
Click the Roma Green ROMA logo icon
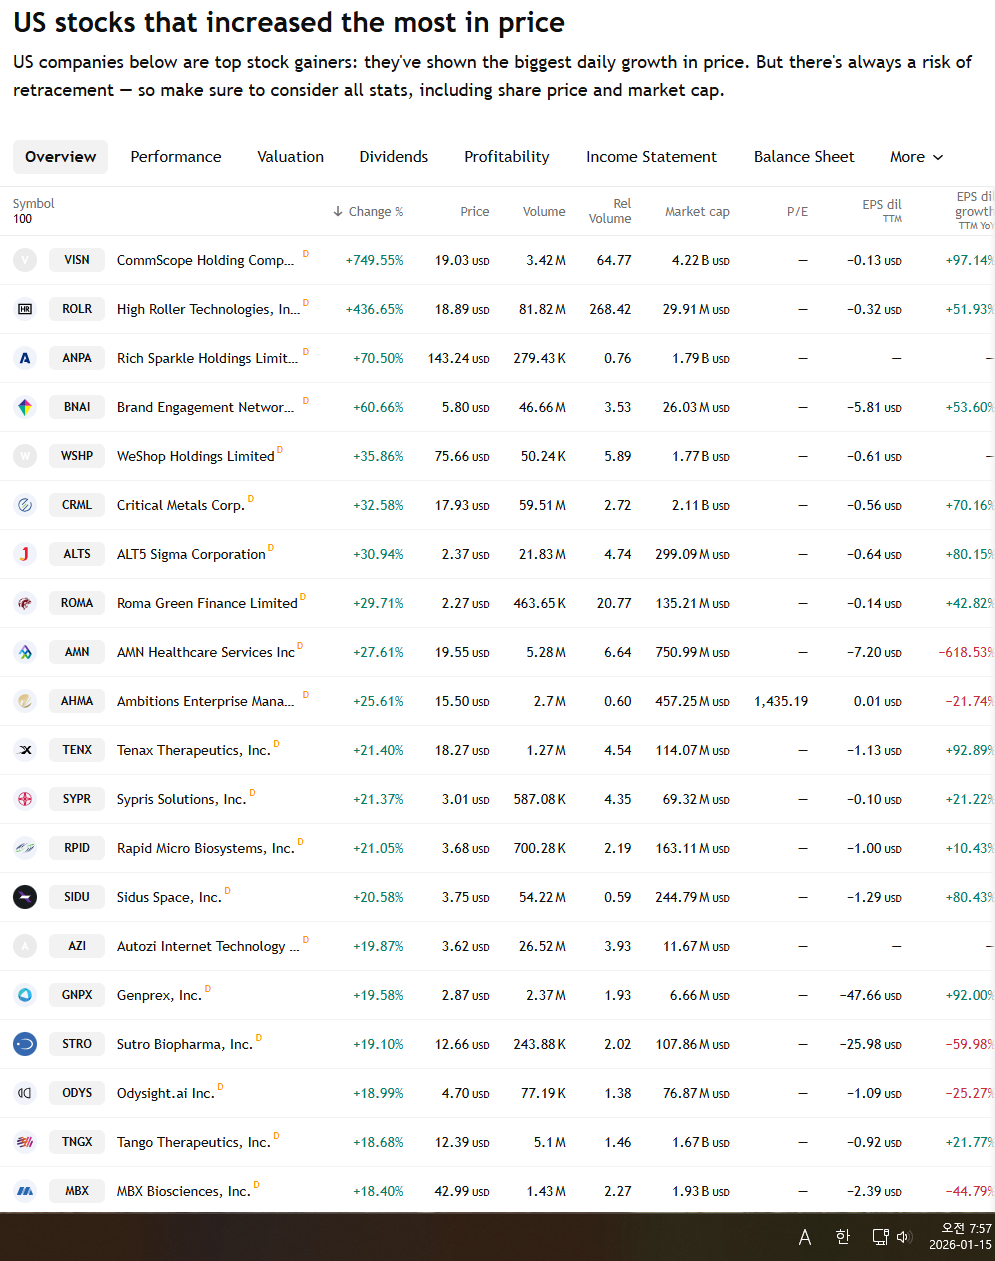[25, 603]
